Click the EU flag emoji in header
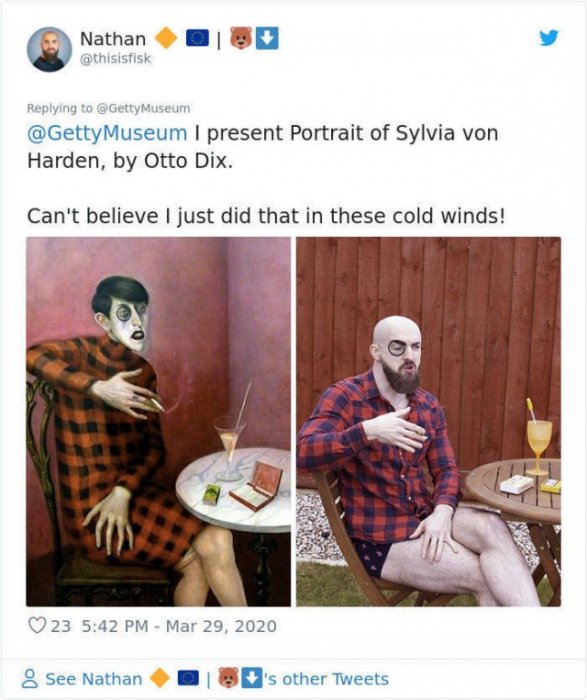 point(197,38)
